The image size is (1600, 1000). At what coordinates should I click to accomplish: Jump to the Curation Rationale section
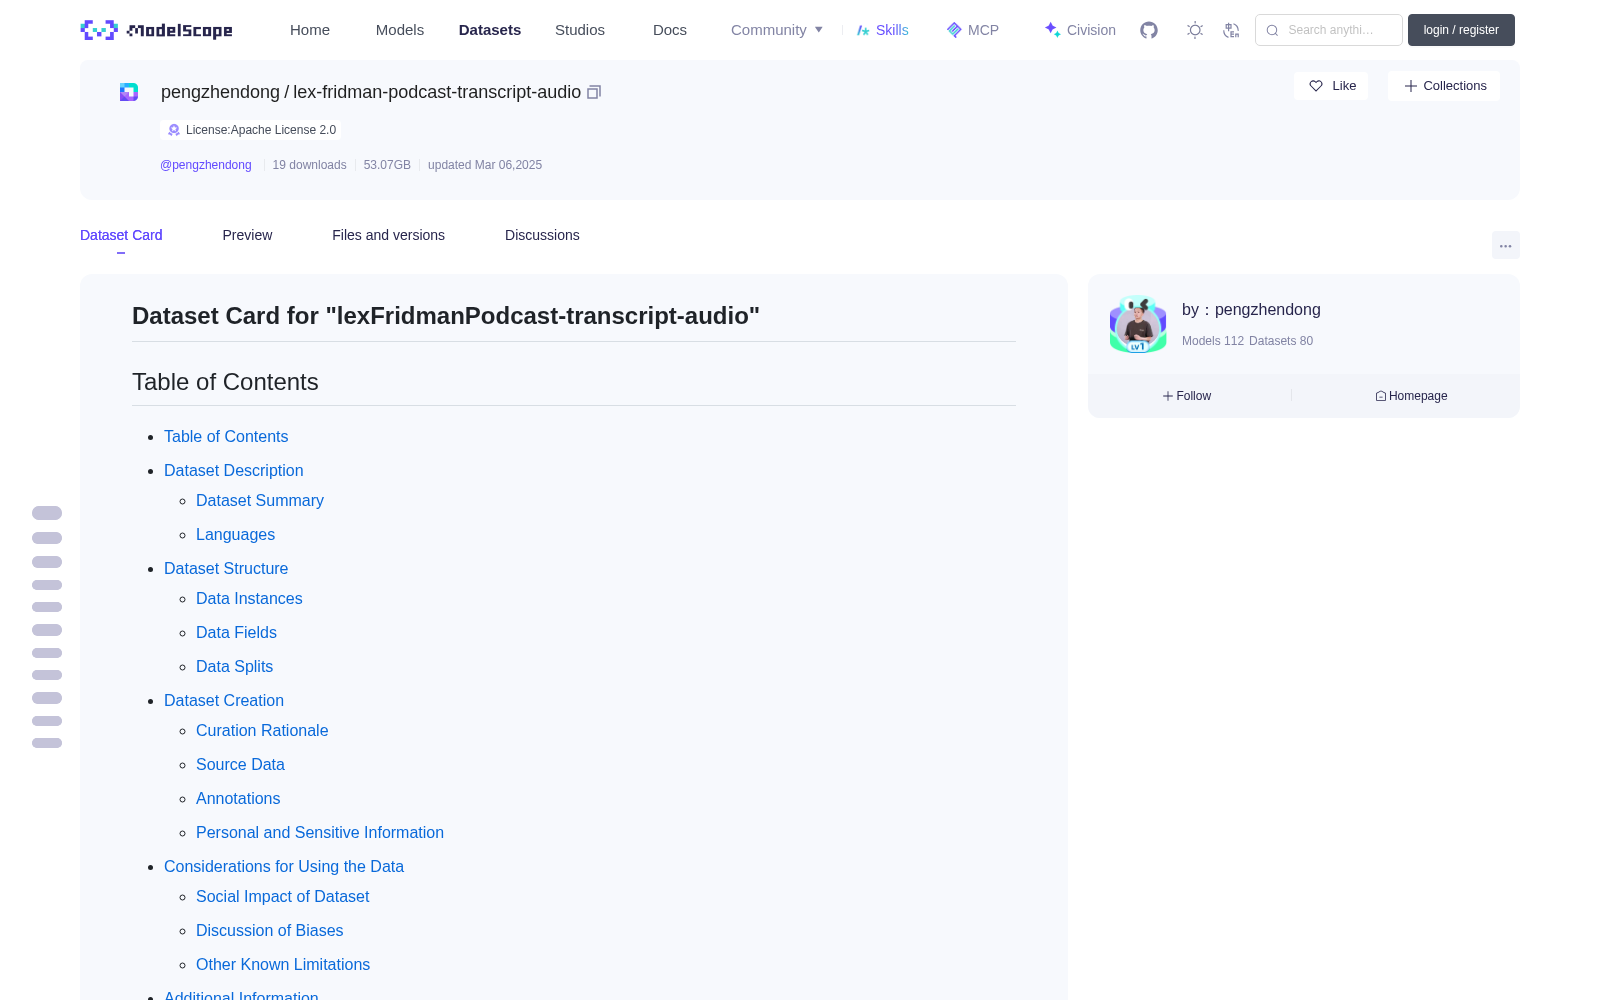[262, 730]
